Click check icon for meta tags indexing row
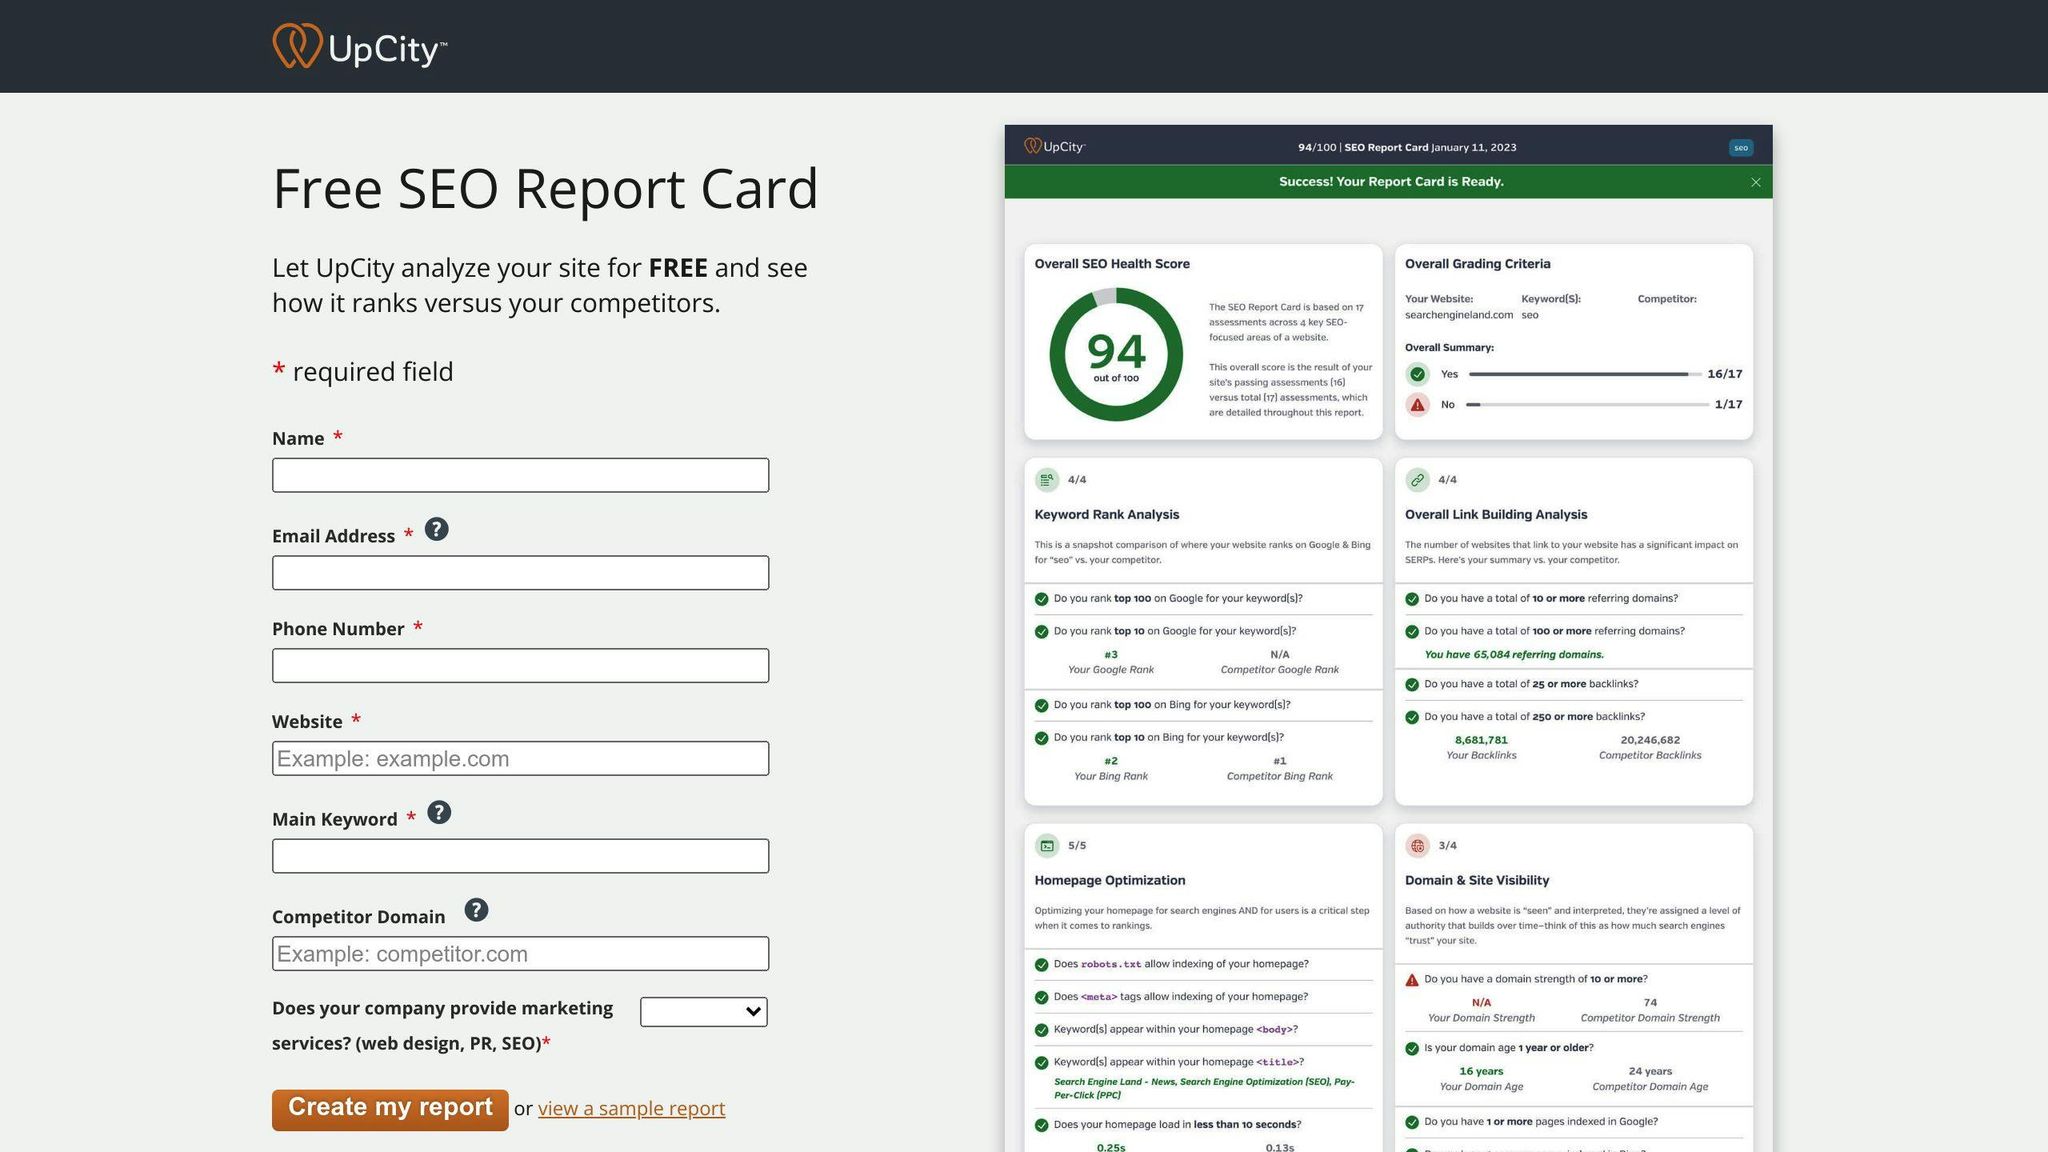2048x1152 pixels. [1041, 998]
